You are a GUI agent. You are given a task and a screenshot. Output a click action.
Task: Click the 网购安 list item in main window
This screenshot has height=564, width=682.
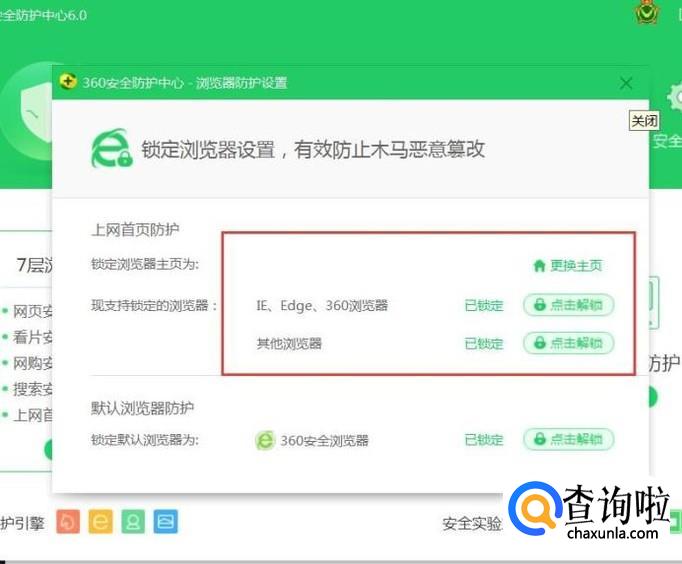[33, 363]
